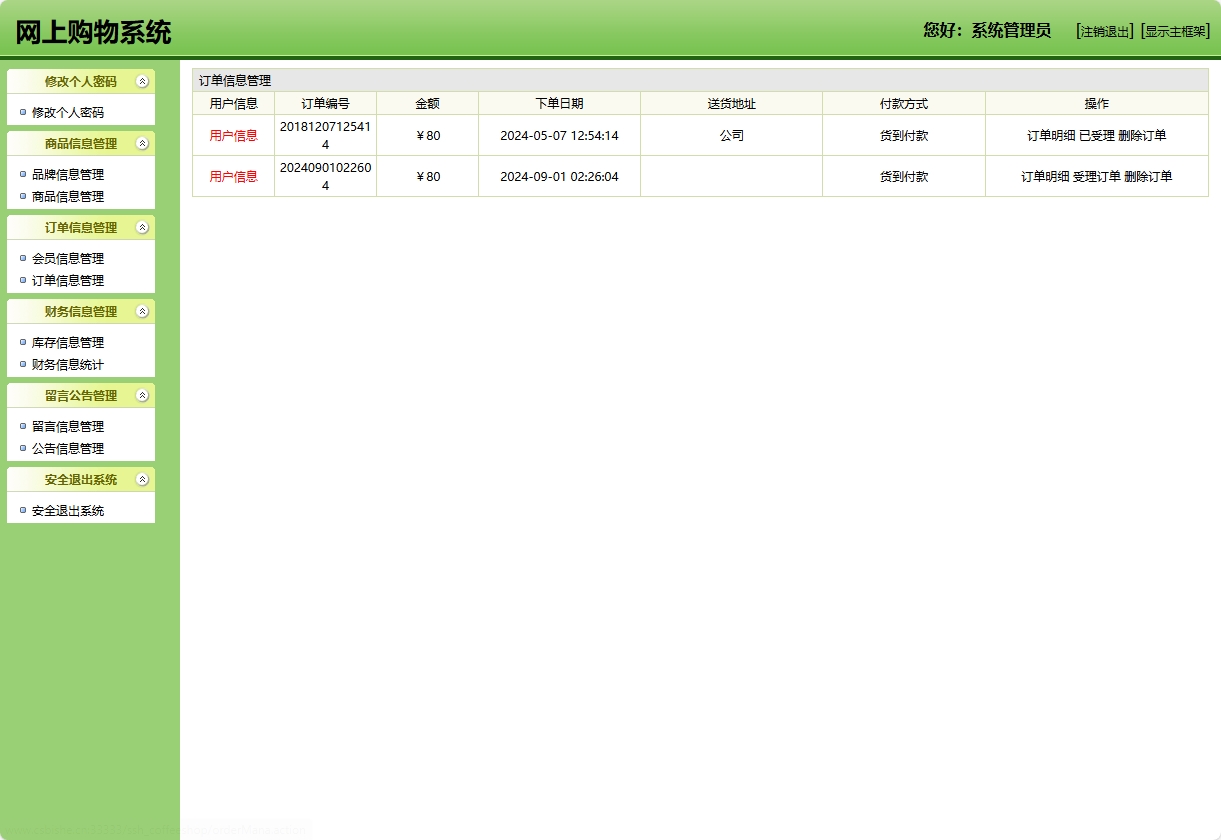
Task: Open 用户信息 for order 20240901022604
Action: click(234, 177)
